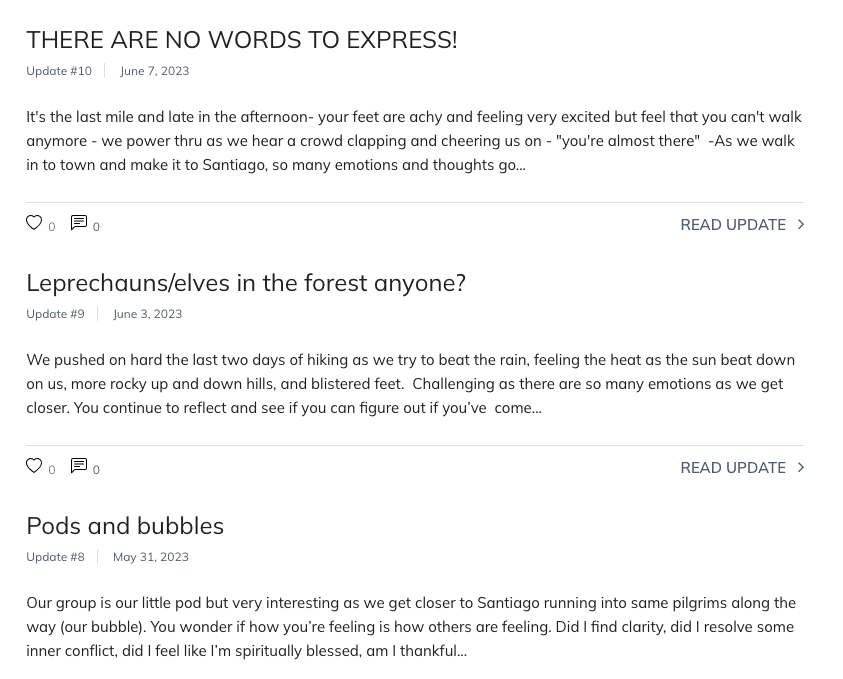Like the Update #10 post with heart icon
This screenshot has height=679, width=843.
34,223
